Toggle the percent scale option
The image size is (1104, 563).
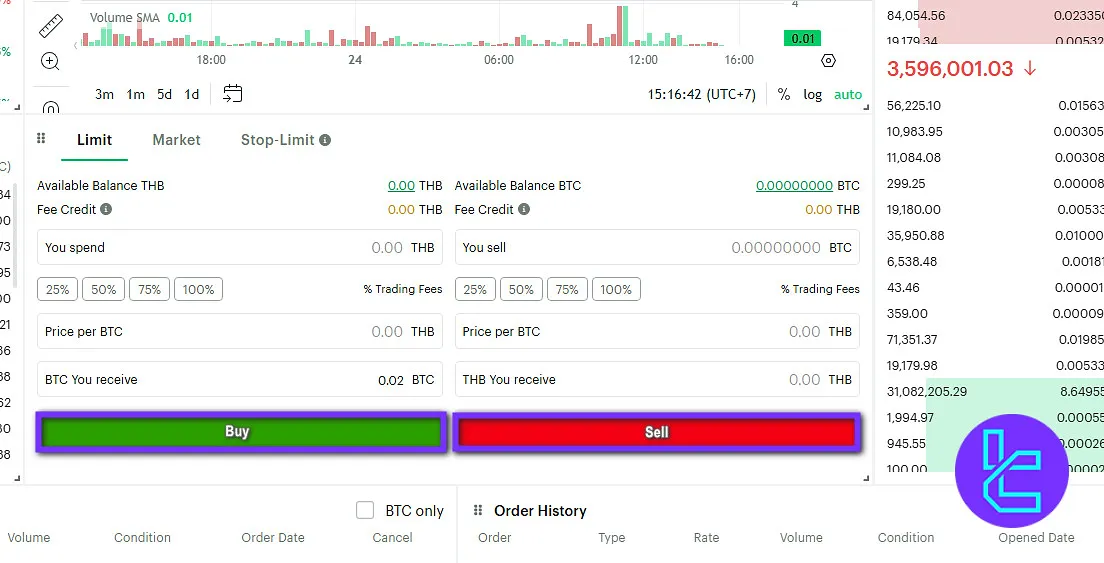click(x=784, y=95)
